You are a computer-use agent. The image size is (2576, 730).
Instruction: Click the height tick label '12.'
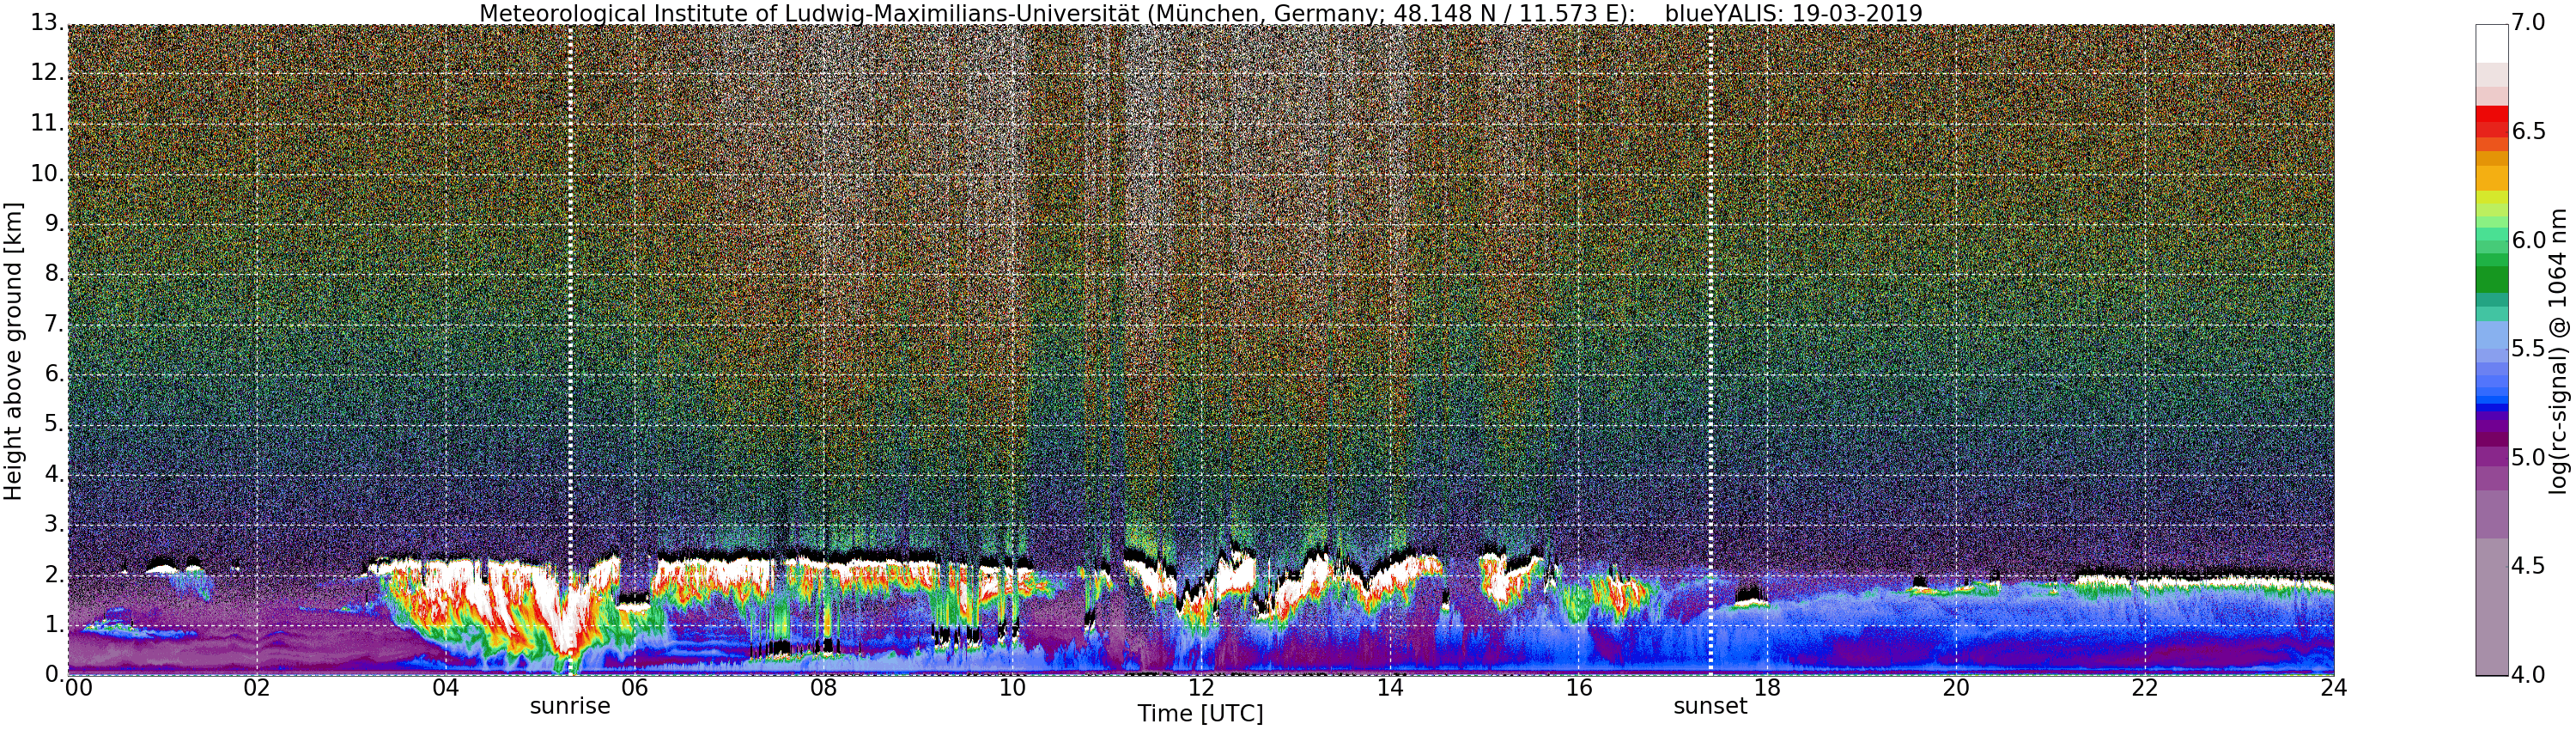coord(47,72)
